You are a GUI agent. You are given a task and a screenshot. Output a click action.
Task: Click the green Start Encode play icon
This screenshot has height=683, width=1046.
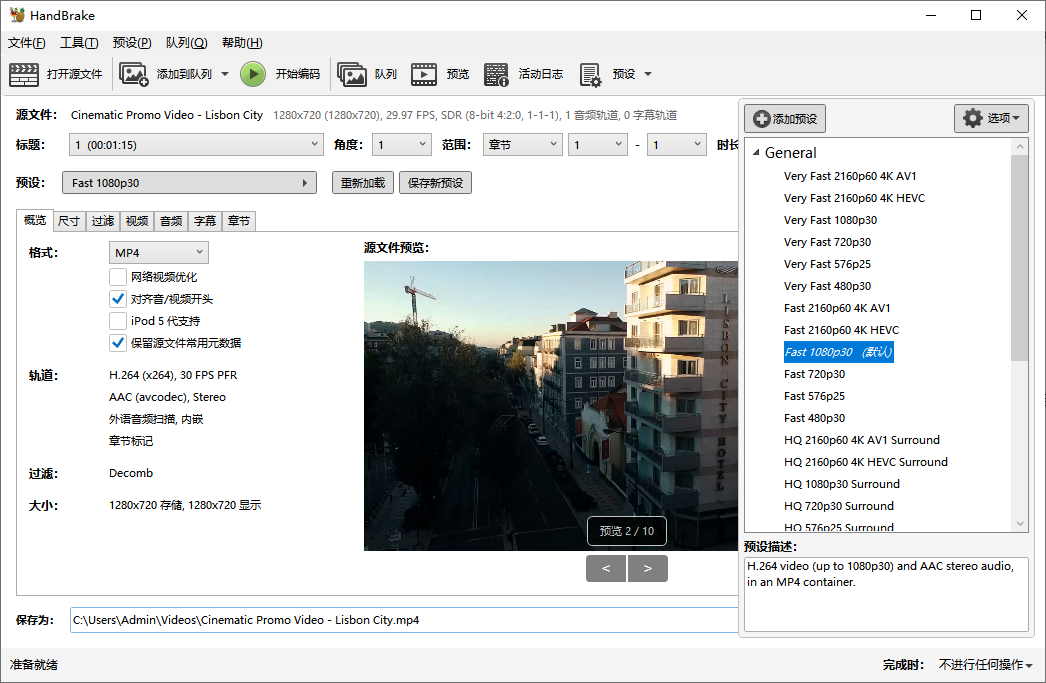253,74
